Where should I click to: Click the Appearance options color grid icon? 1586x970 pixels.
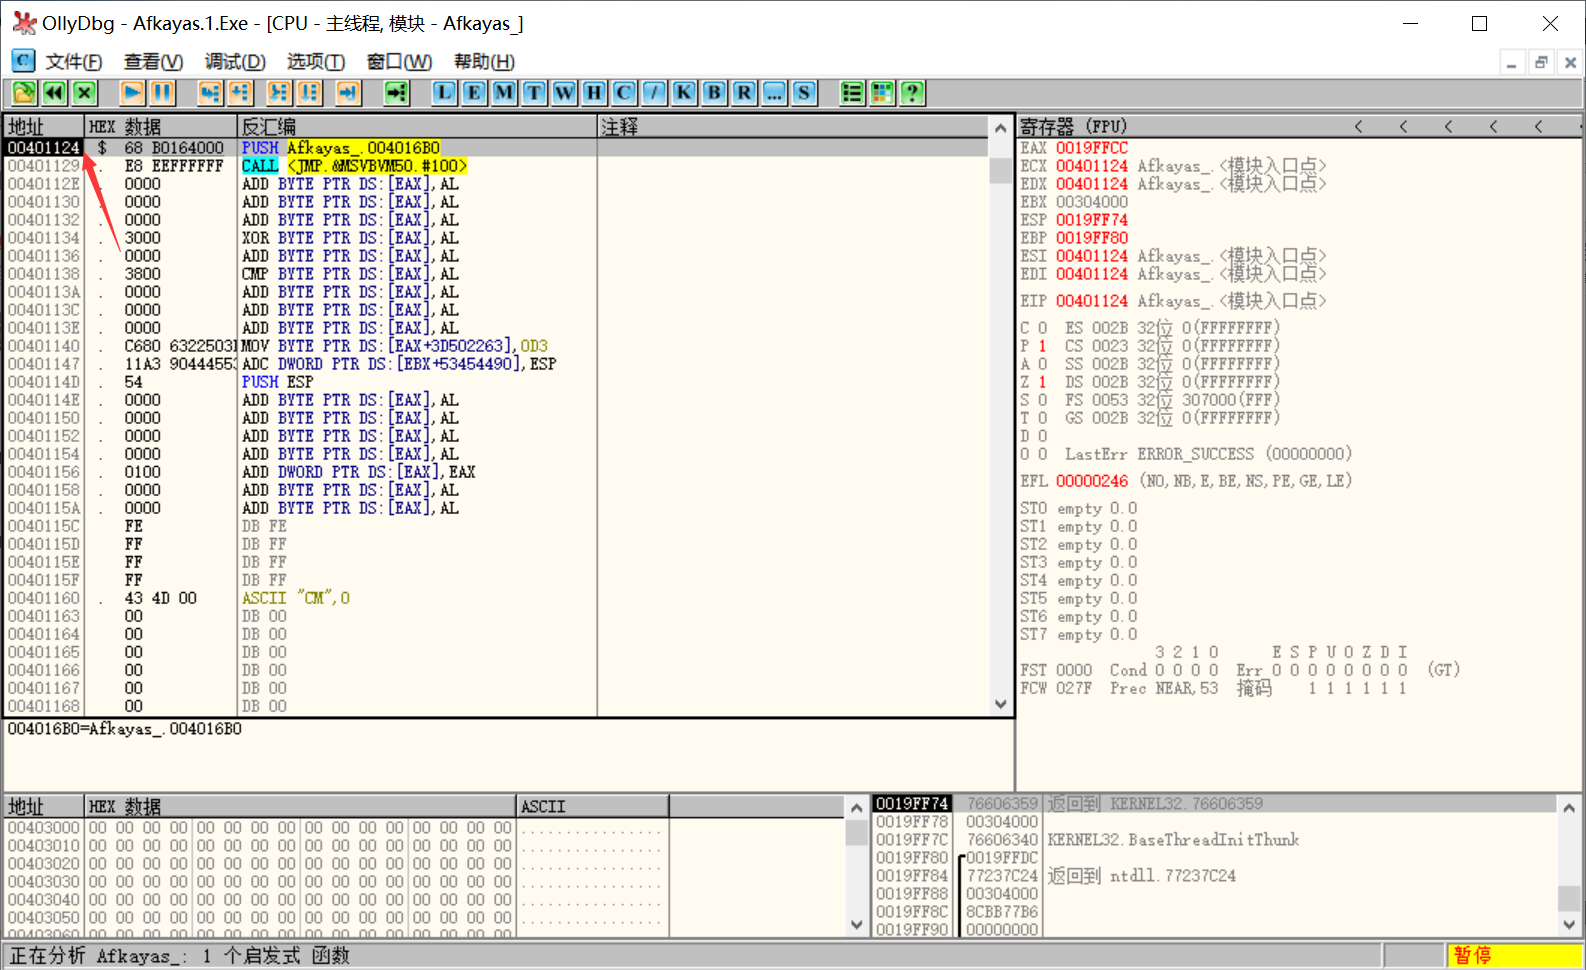click(882, 93)
